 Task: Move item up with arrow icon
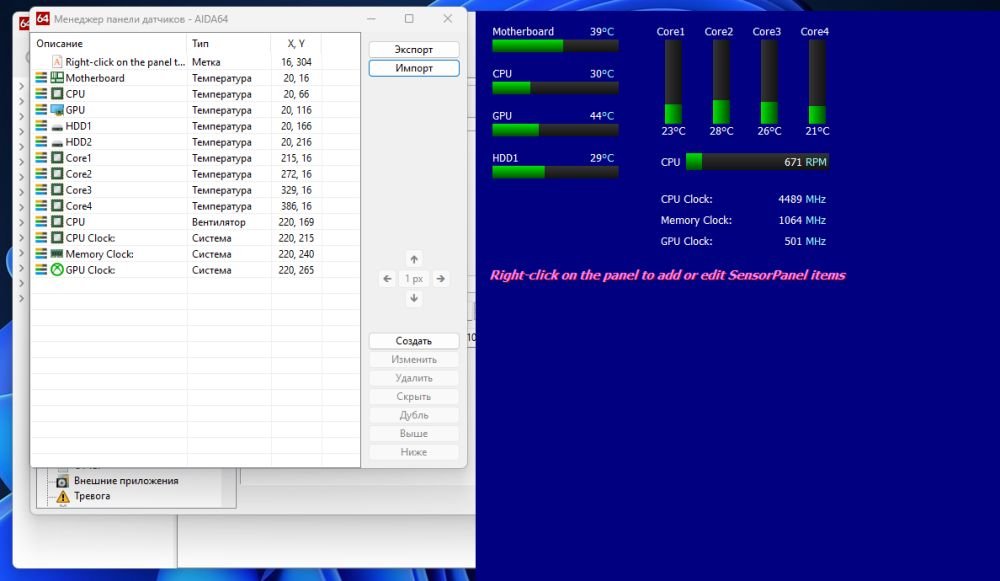point(414,259)
